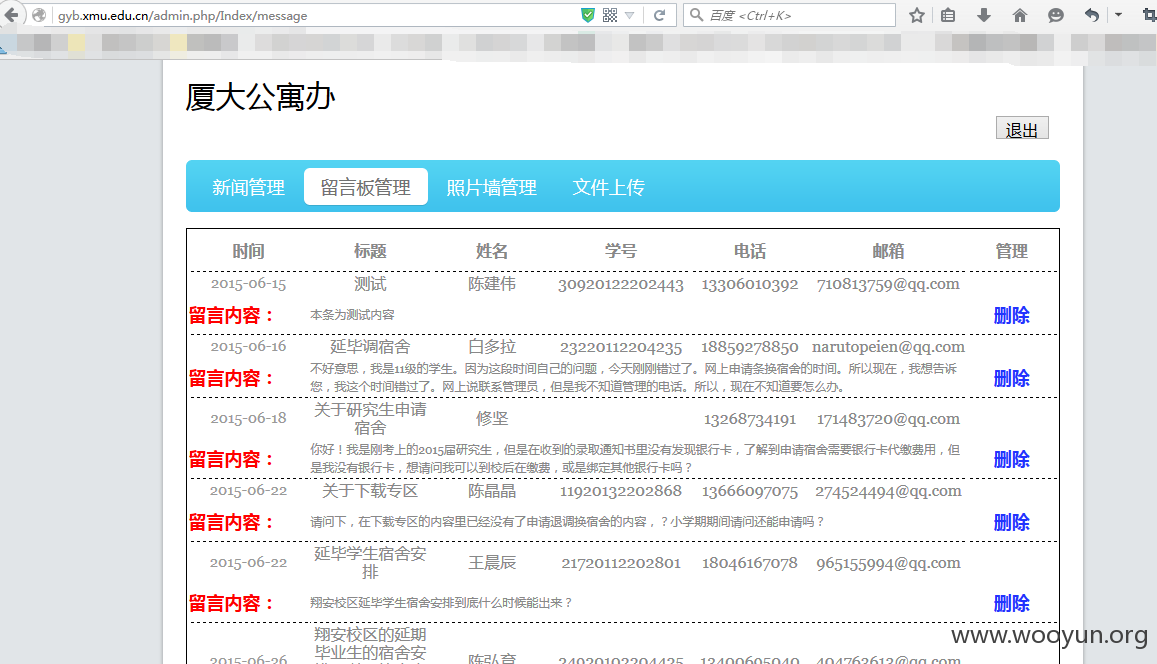Screen dimensions: 1157x664
Task: Click student number 11920132202868
Action: pos(621,491)
